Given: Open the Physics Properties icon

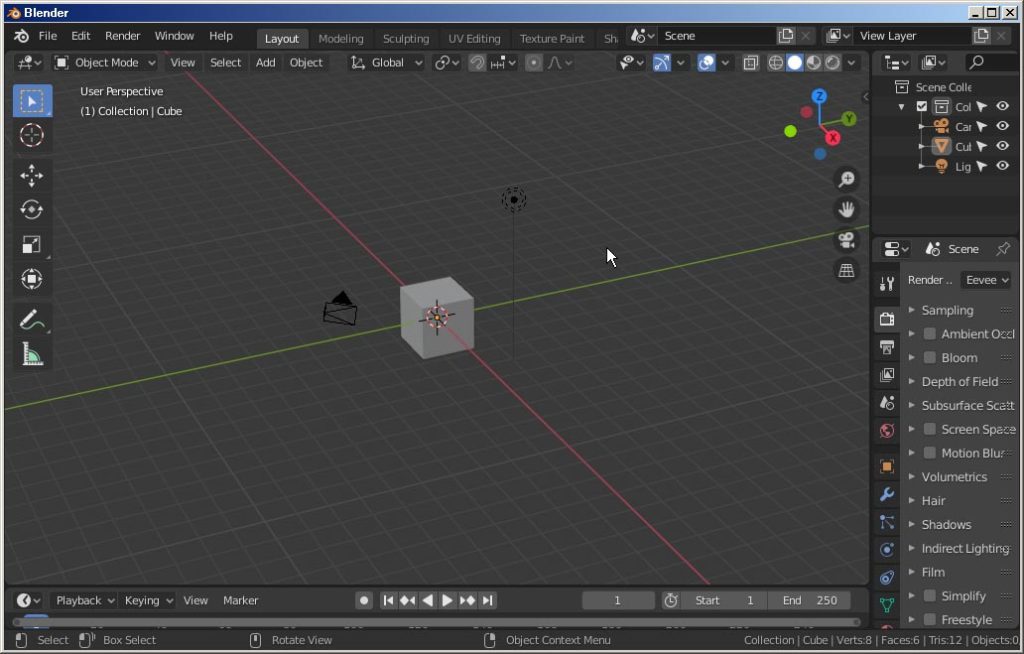Looking at the screenshot, I should pos(886,549).
